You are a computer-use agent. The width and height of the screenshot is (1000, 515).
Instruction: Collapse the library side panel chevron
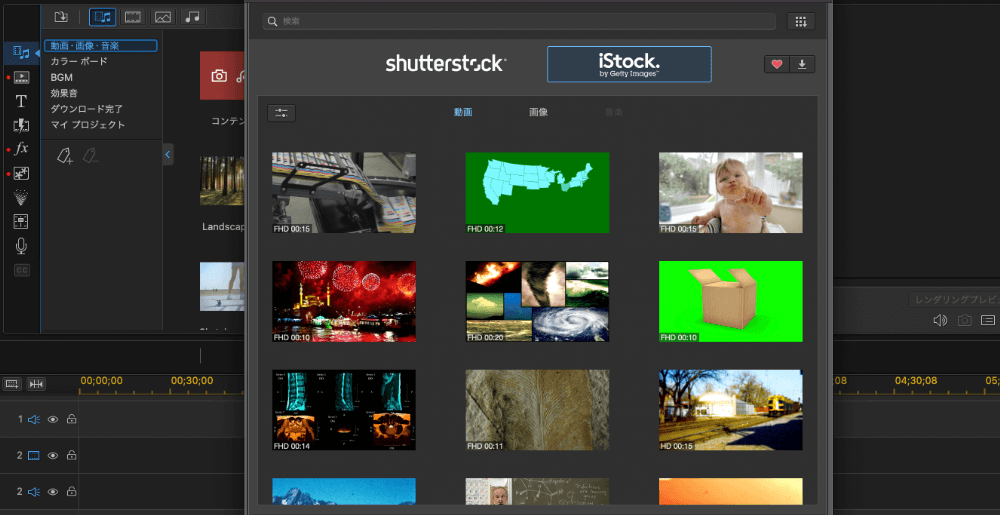coord(167,154)
